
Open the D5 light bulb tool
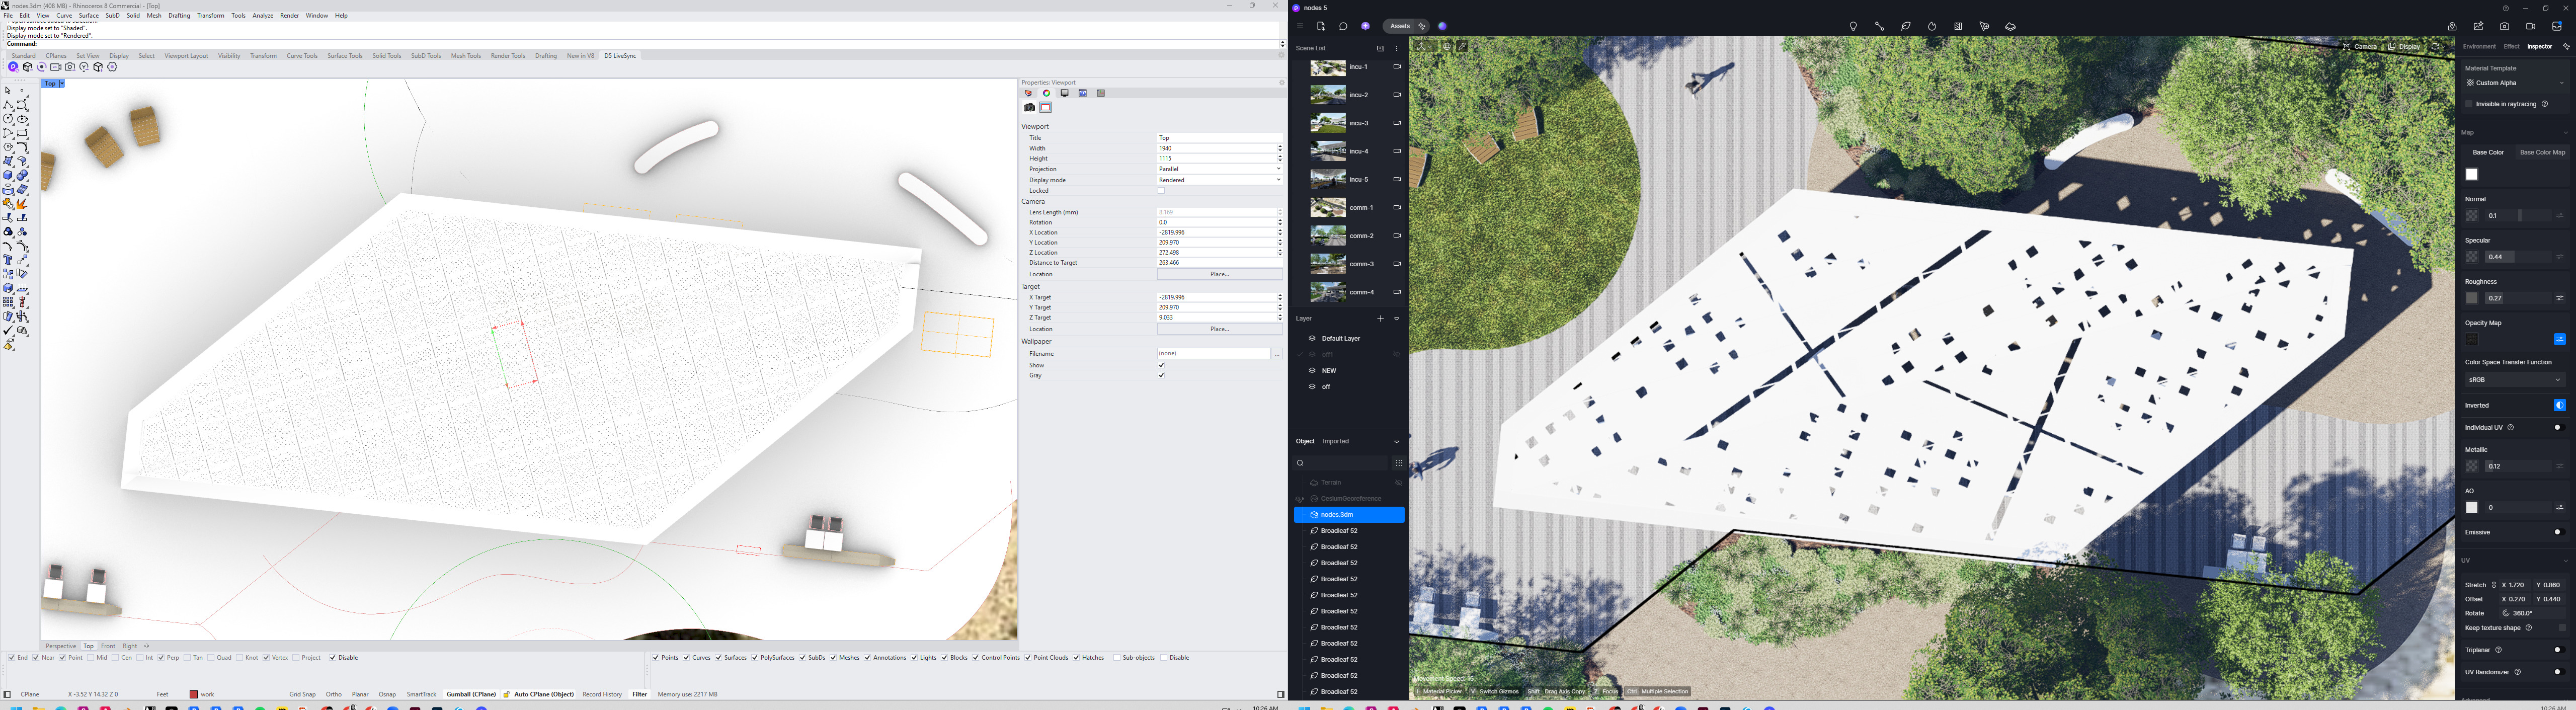coord(1853,27)
